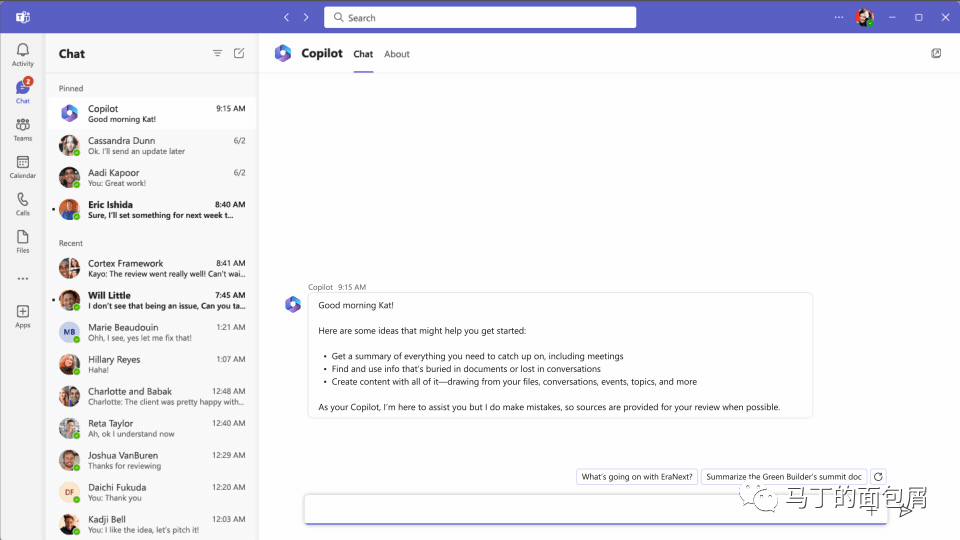Show more apps via sidebar ellipsis
Viewport: 960px width, 540px height.
click(23, 279)
